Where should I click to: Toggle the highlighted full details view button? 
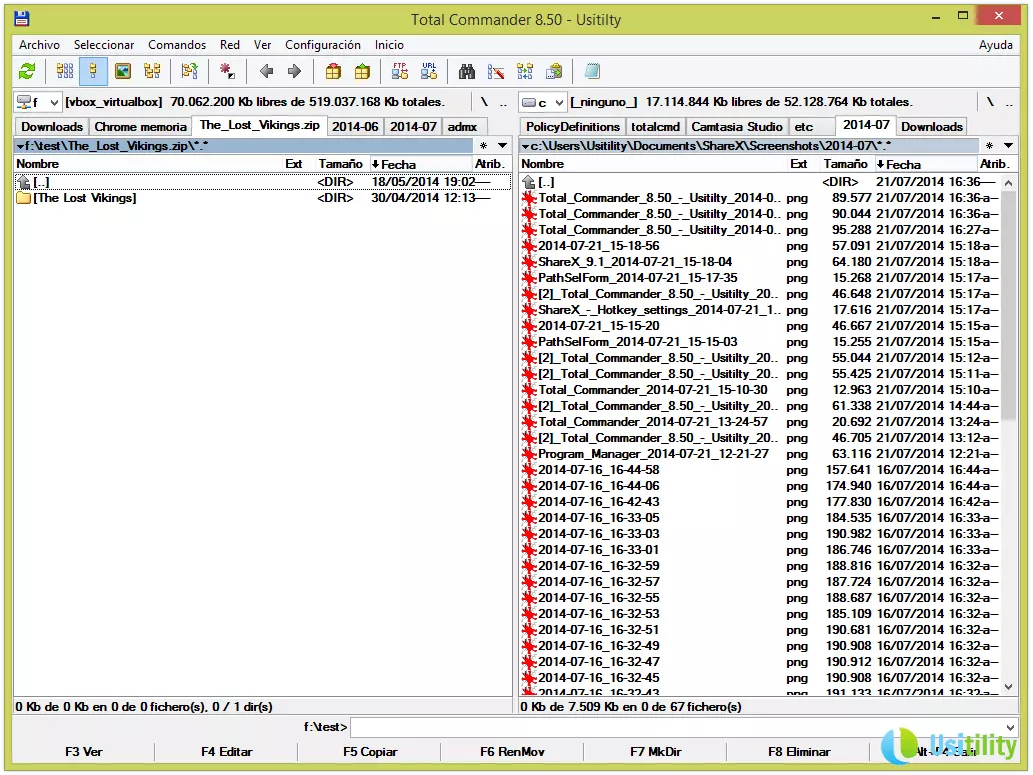94,71
